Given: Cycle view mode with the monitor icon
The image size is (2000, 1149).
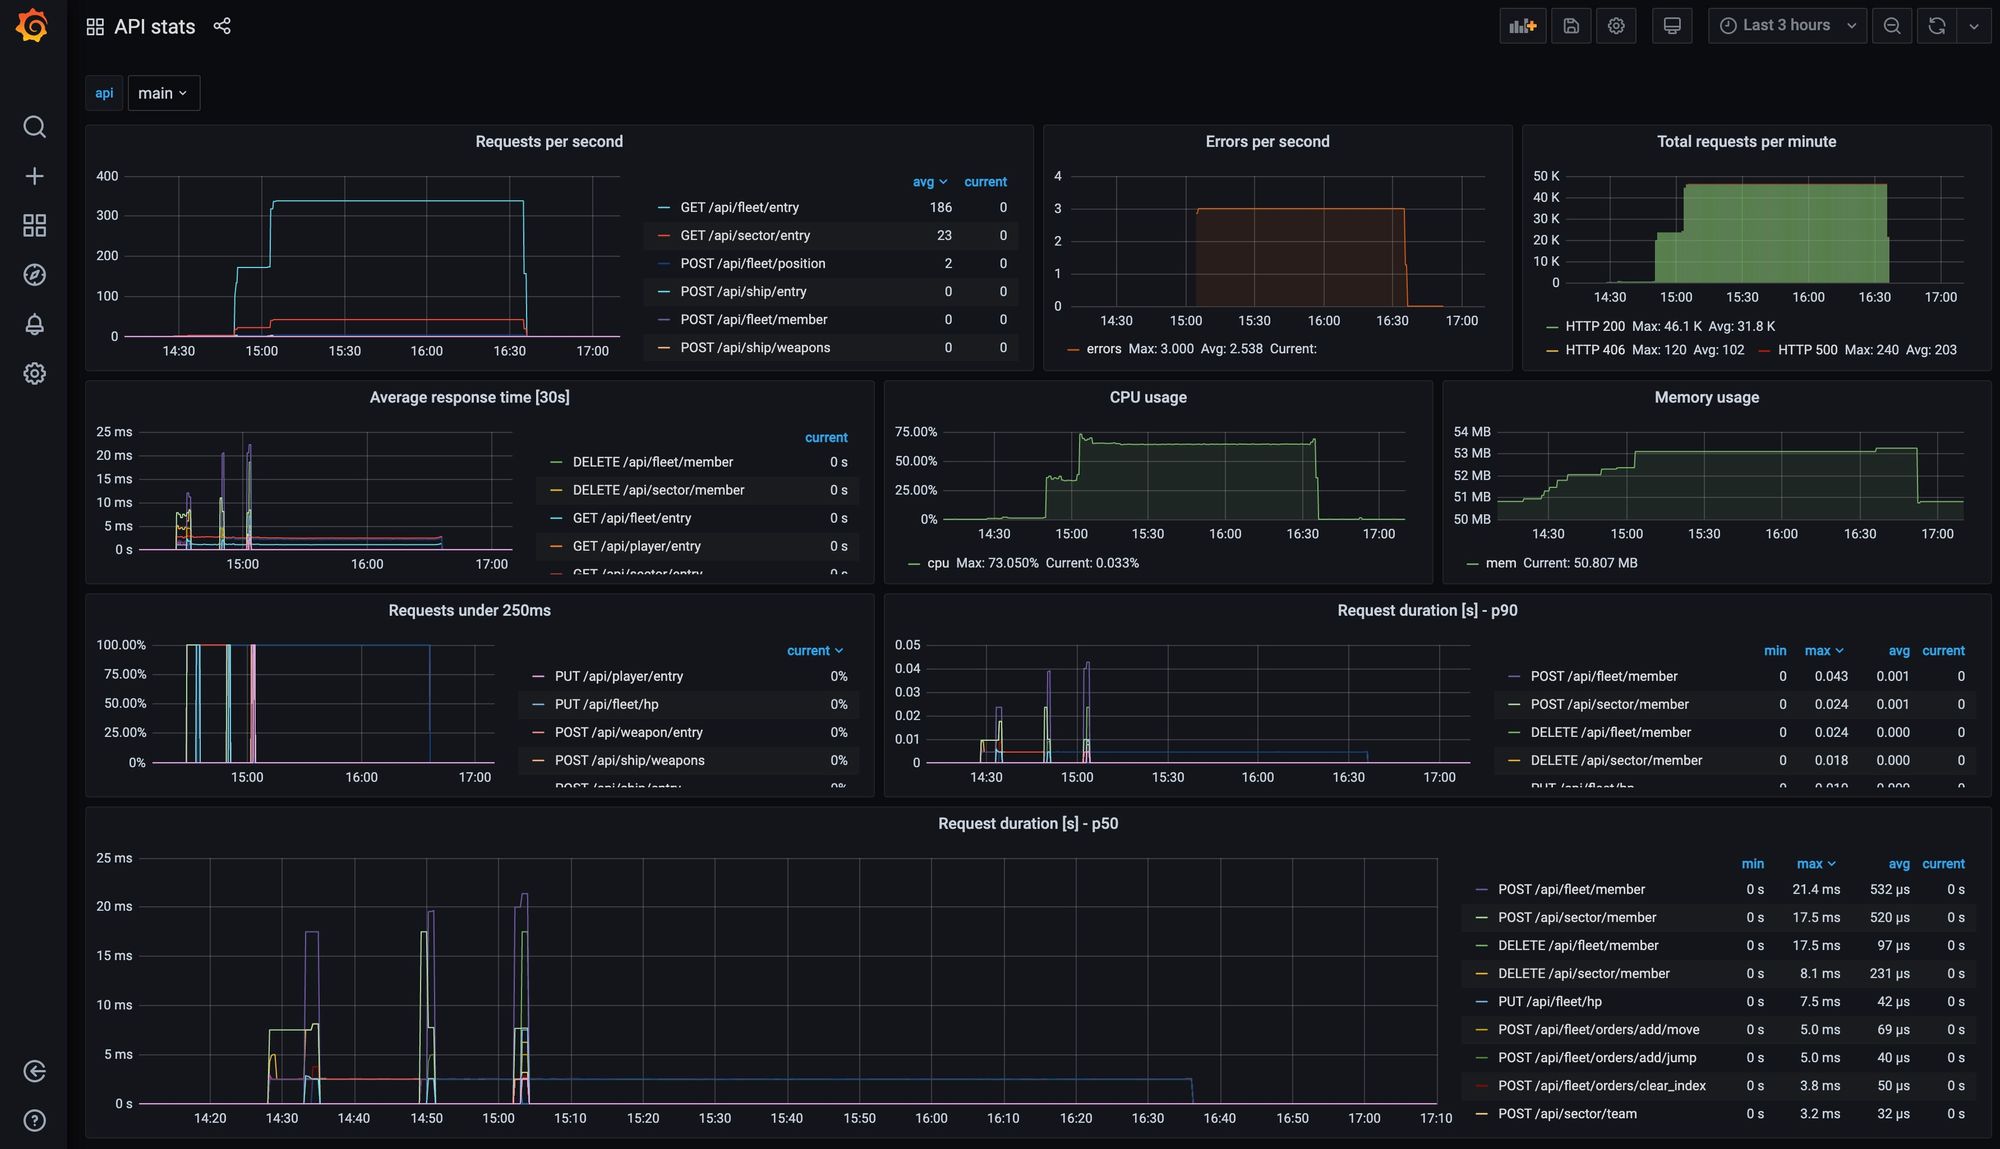Looking at the screenshot, I should coord(1672,26).
